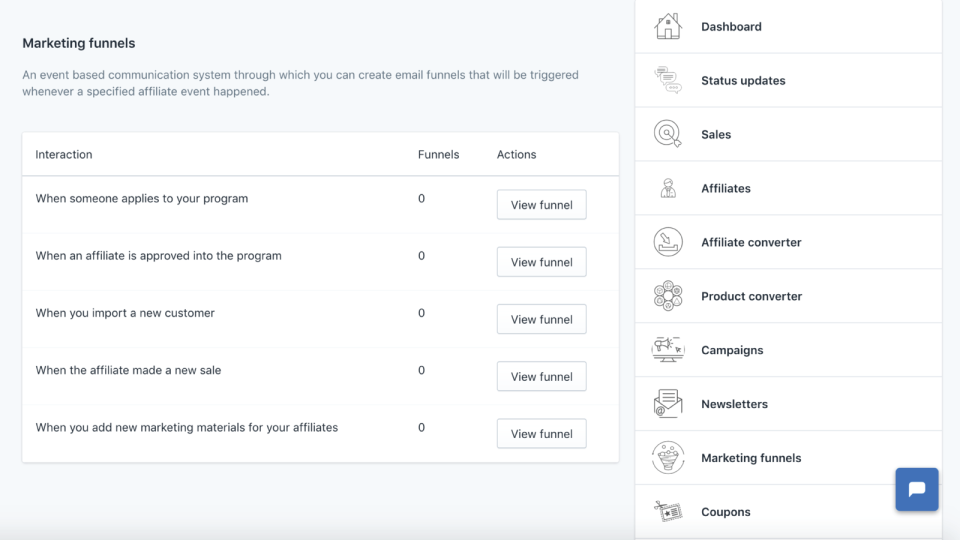Click the Campaigns megaphone icon
The height and width of the screenshot is (540, 960).
(x=668, y=350)
